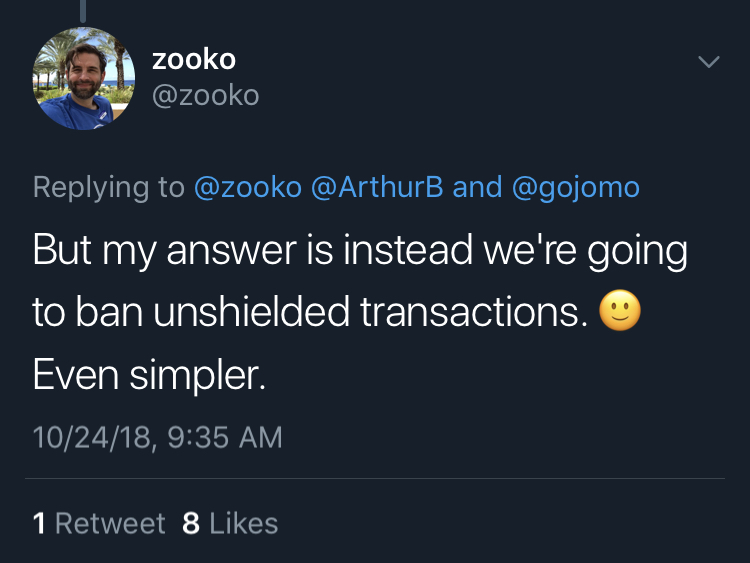Open the blue @zooko mention in reply line

[x=248, y=187]
